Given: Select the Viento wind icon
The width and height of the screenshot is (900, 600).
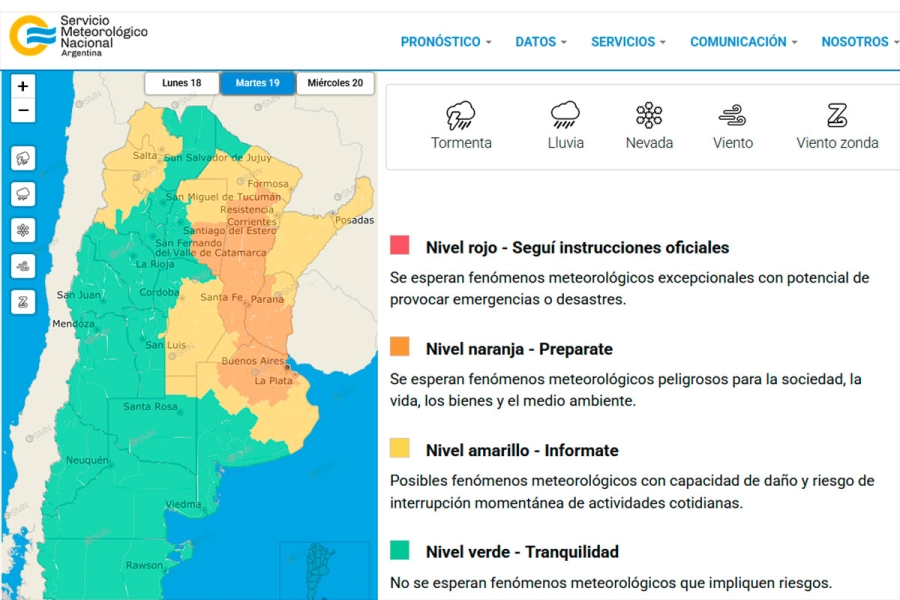Looking at the screenshot, I should coord(732,116).
